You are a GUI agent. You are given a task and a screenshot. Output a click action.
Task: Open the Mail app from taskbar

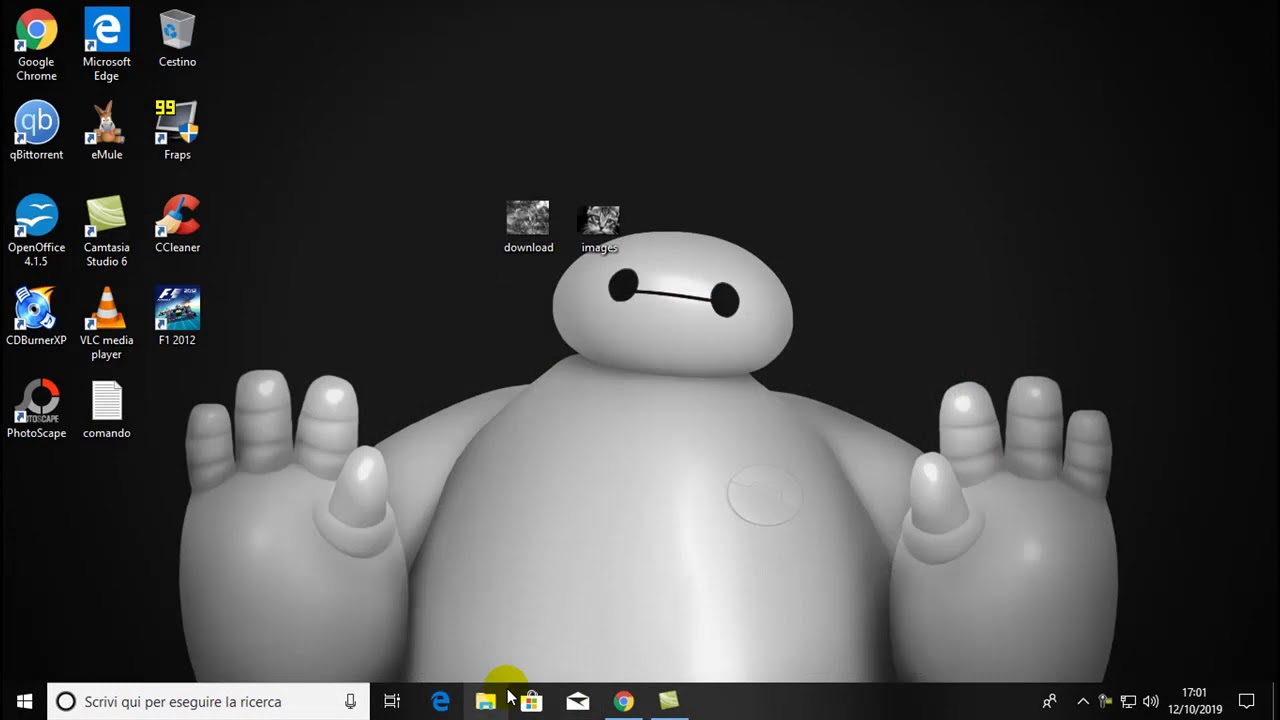tap(578, 701)
